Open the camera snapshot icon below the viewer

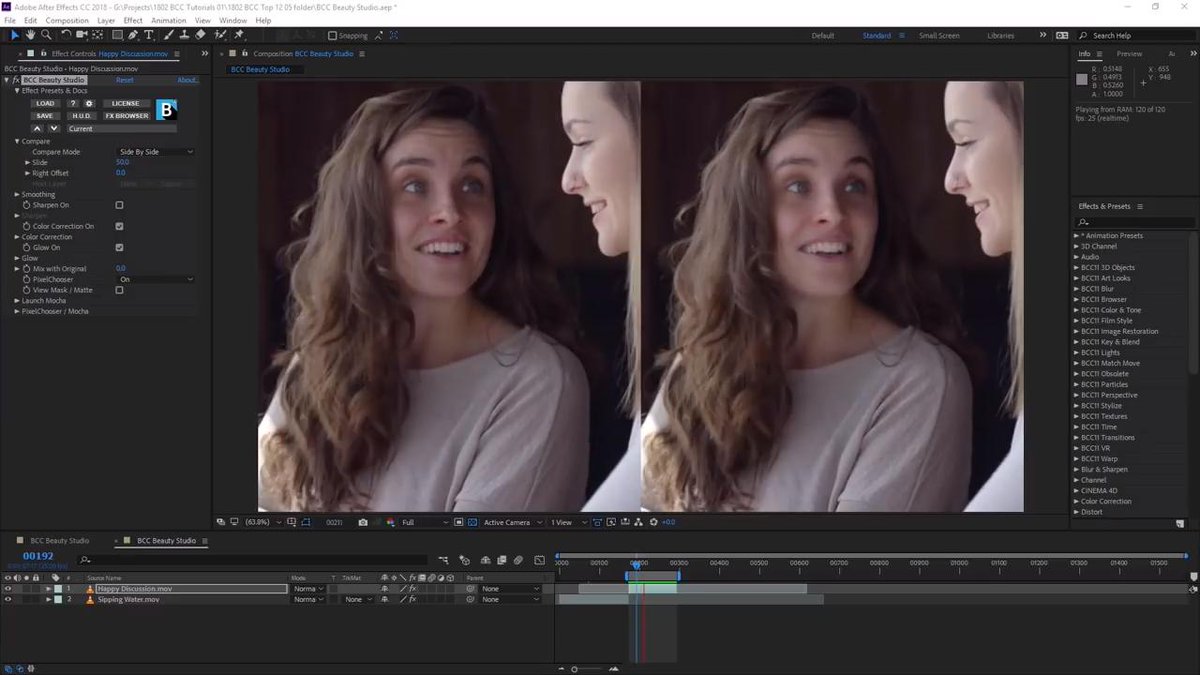362,521
